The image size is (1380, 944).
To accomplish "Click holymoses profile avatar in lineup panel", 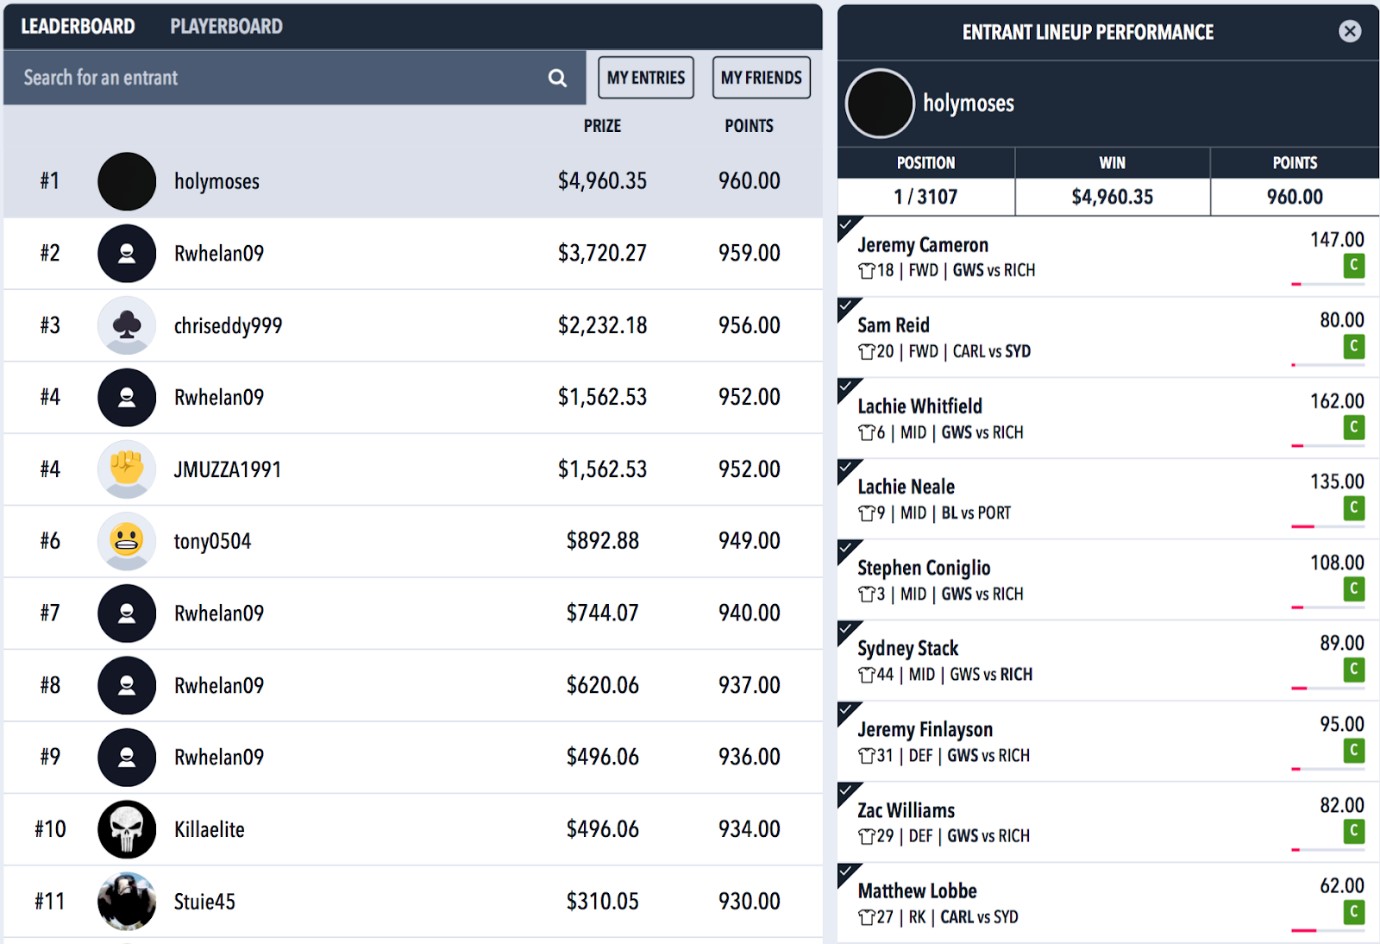I will [880, 103].
